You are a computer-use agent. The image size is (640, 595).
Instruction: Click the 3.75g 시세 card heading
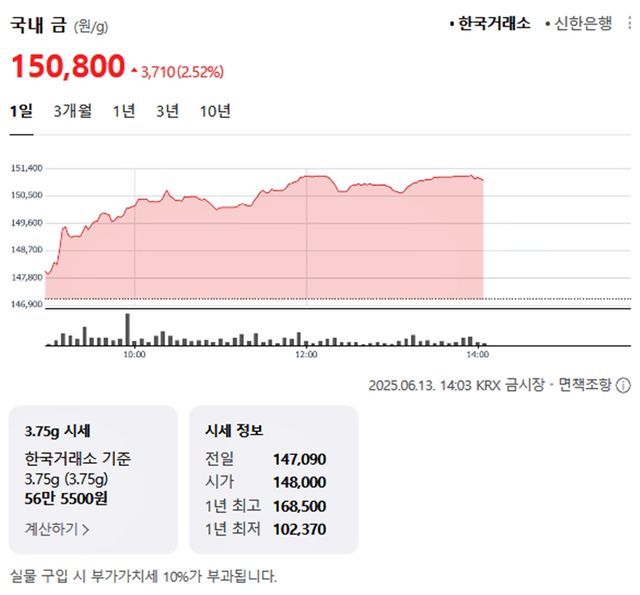[x=58, y=431]
